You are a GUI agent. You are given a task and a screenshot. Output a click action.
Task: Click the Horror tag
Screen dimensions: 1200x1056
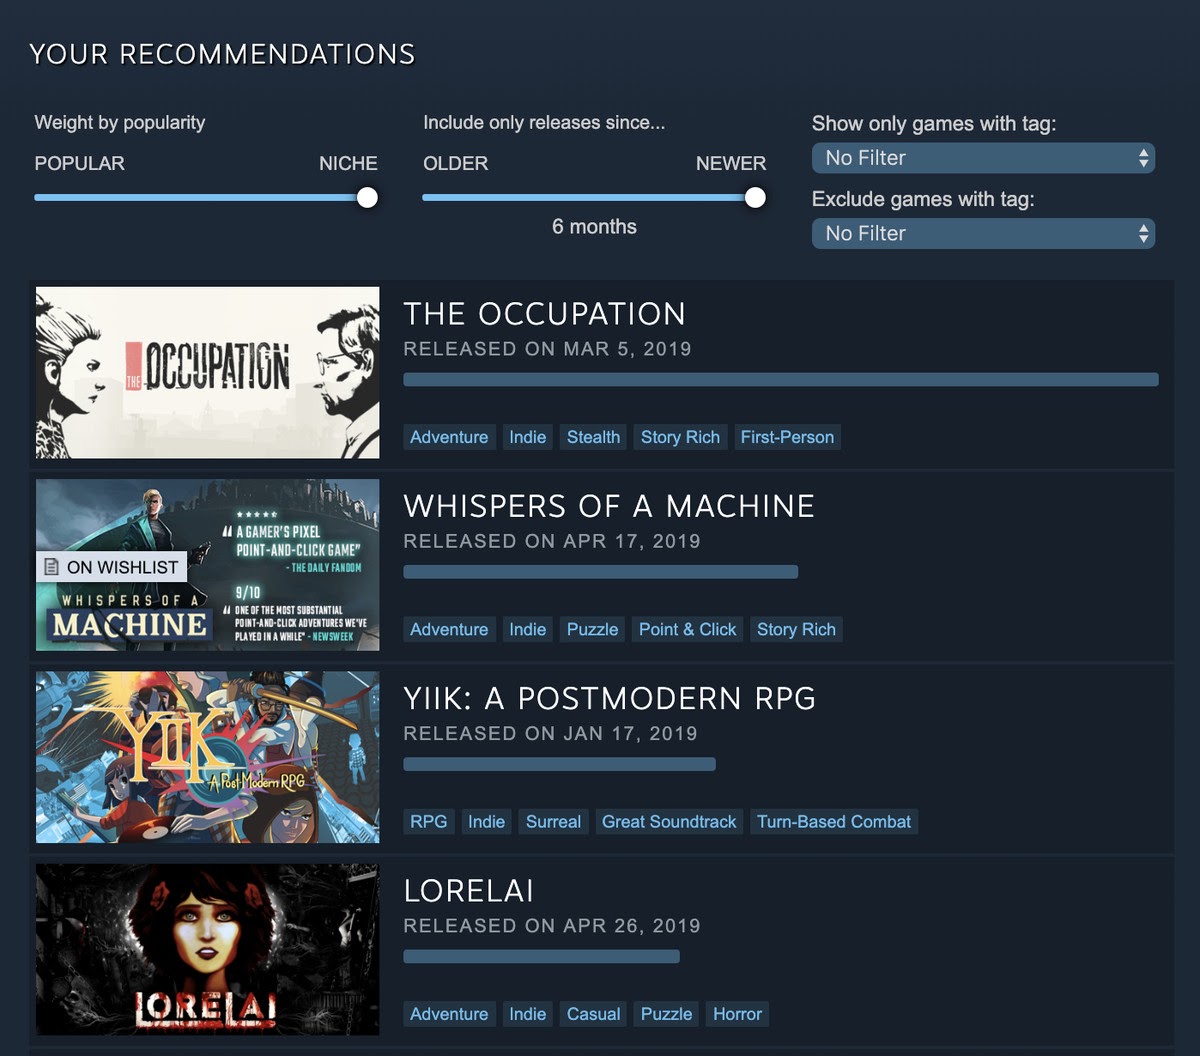coord(737,1013)
